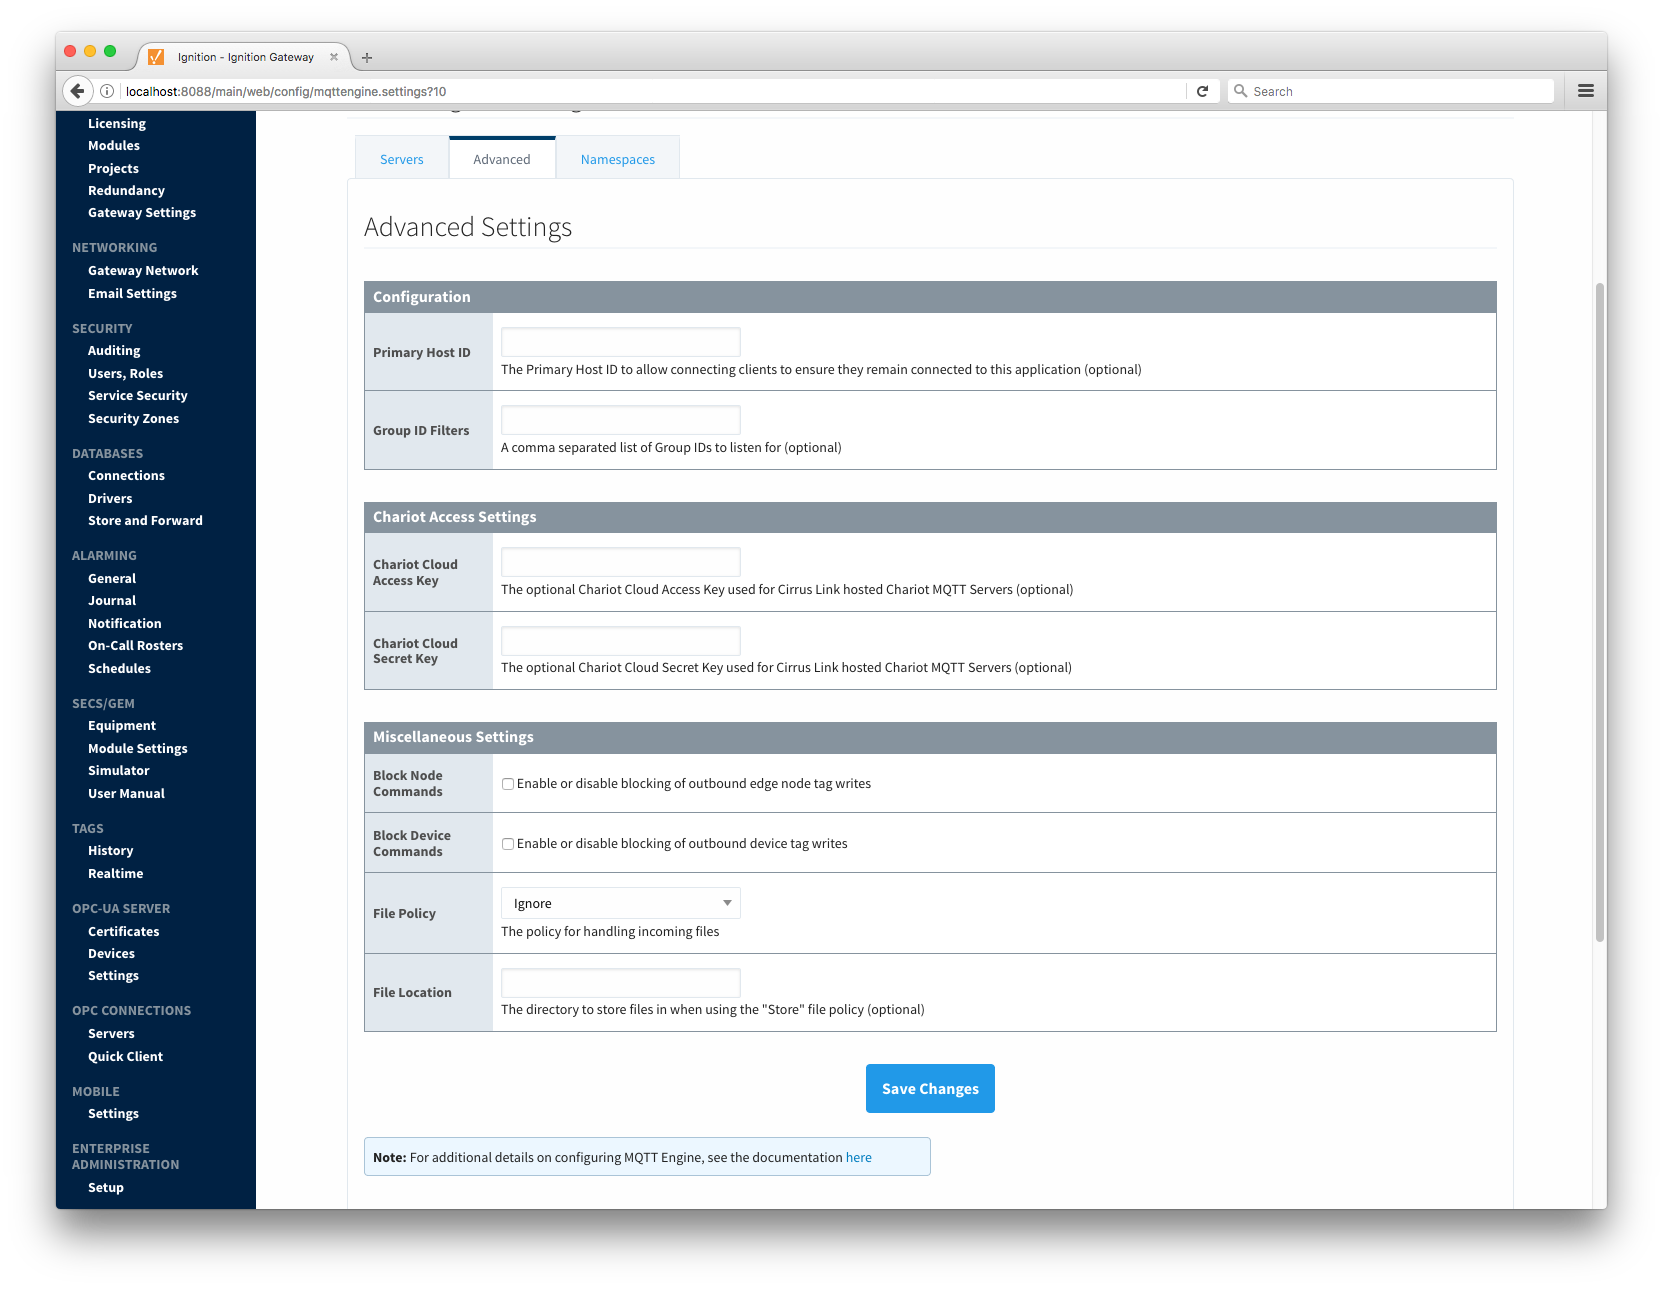
Task: Click the Save Changes button
Action: coord(930,1088)
